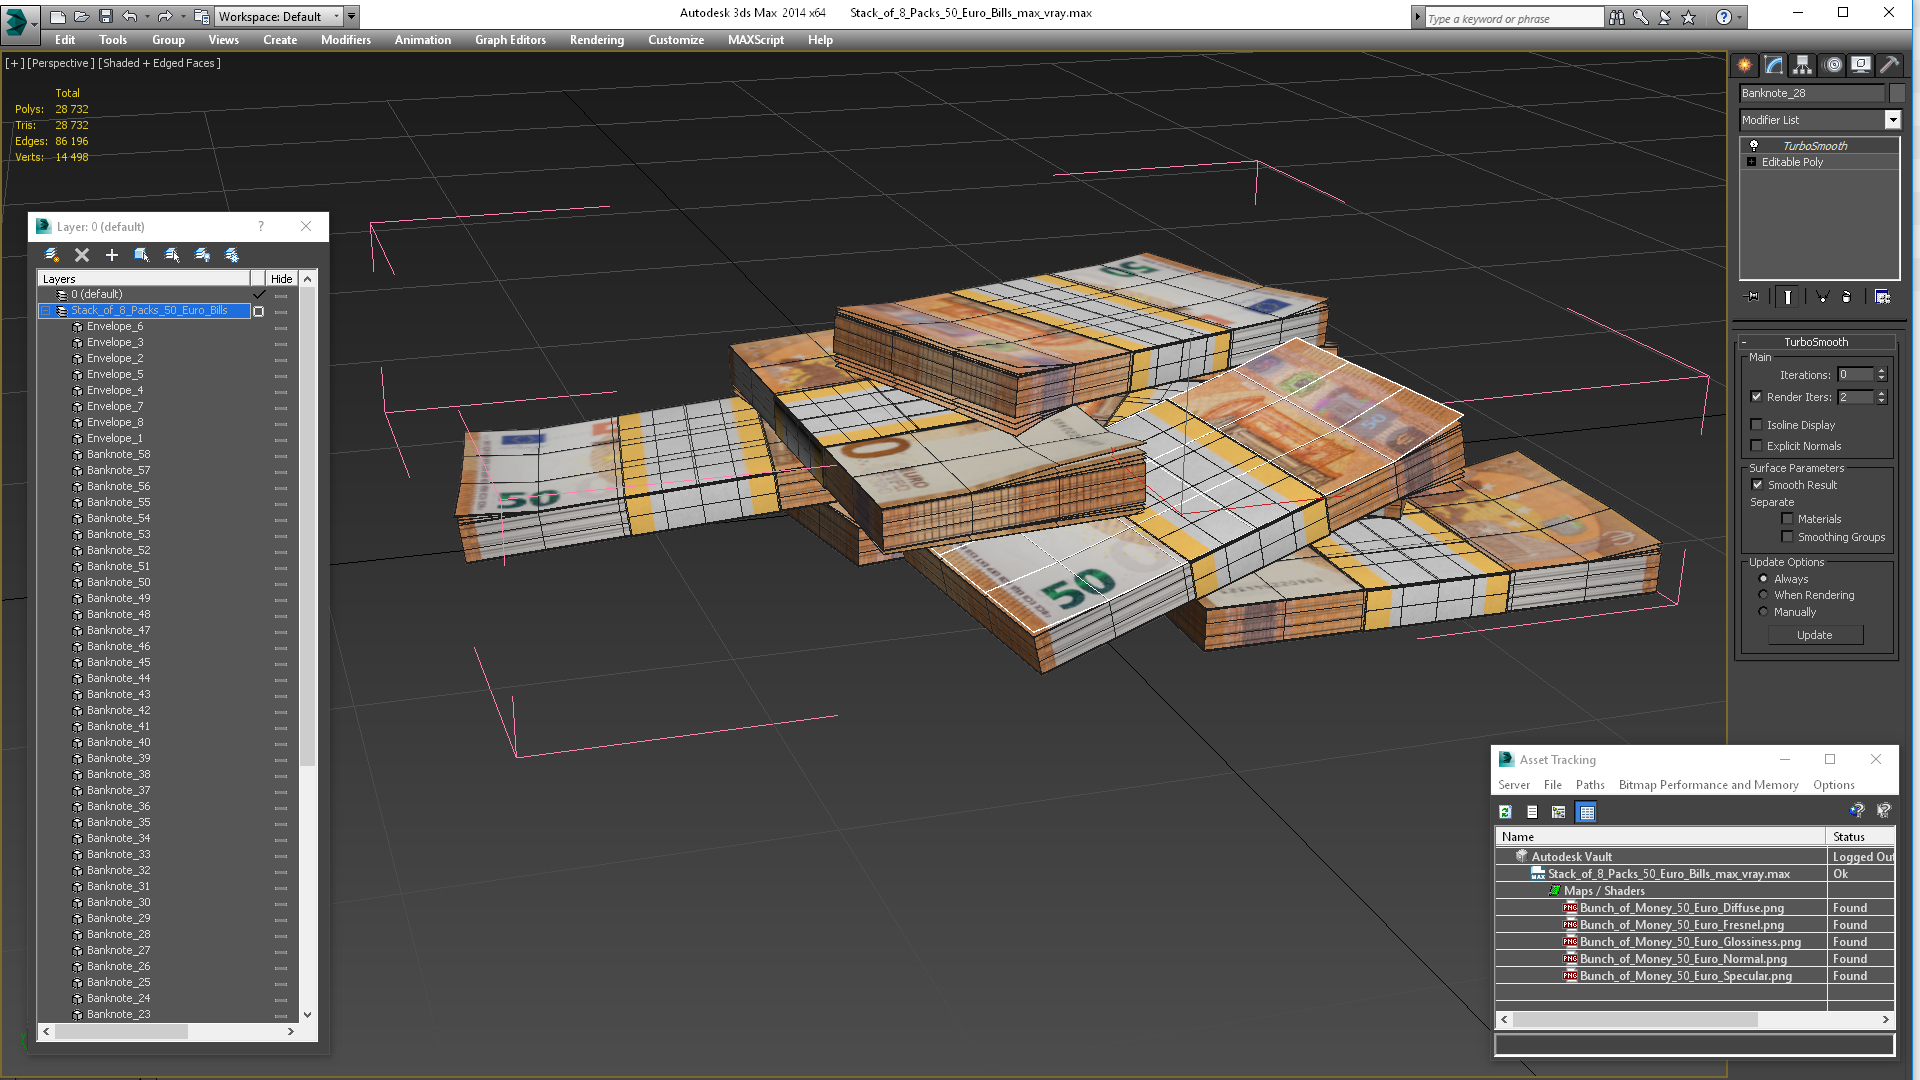Open the Graph Editors menu
Image resolution: width=1920 pixels, height=1080 pixels.
[510, 40]
